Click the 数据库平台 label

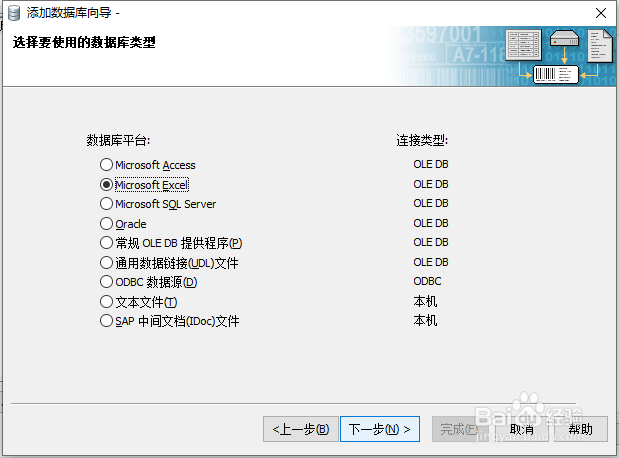coord(118,140)
